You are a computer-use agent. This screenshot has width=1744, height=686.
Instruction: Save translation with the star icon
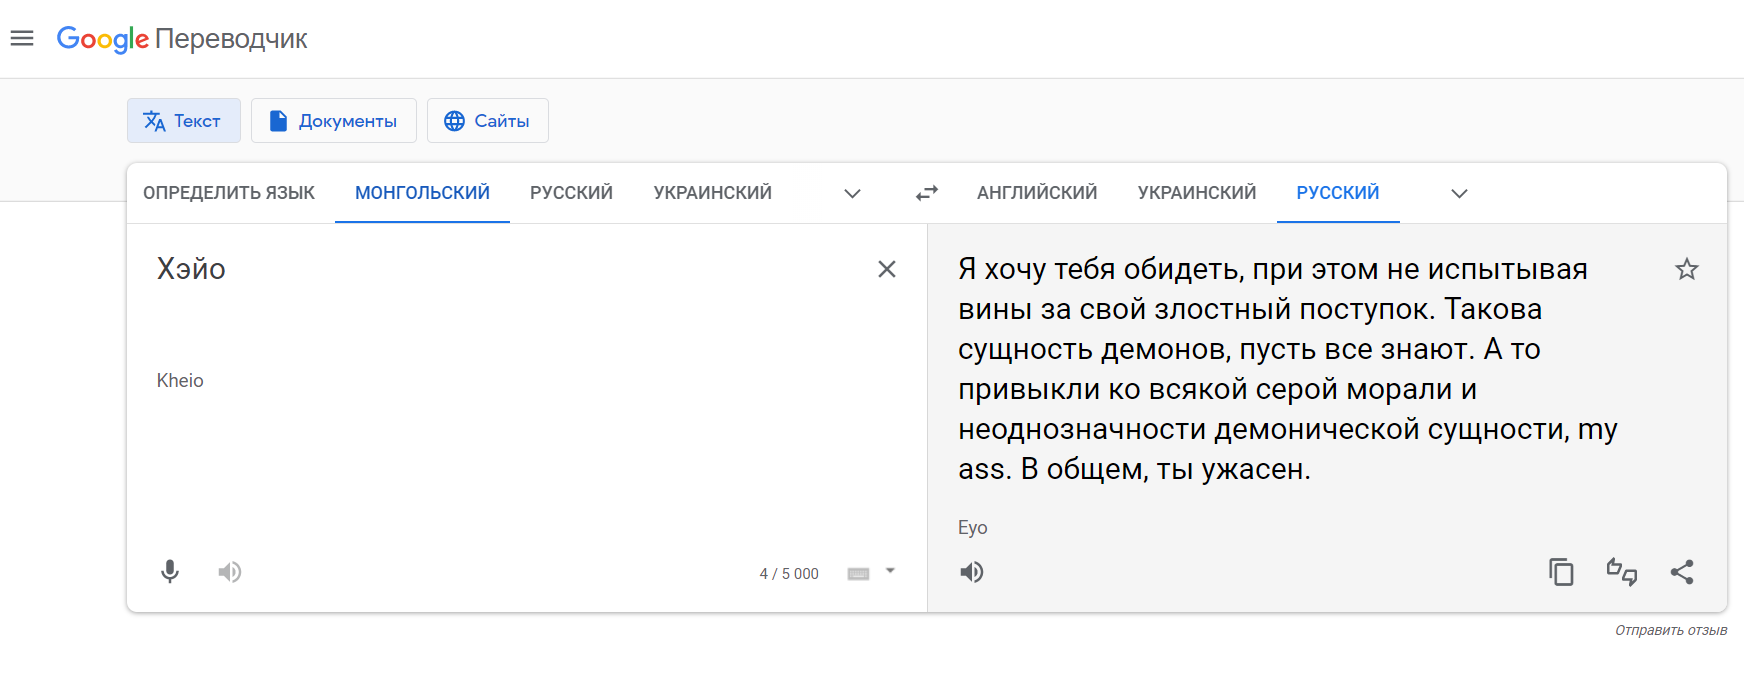point(1687,269)
